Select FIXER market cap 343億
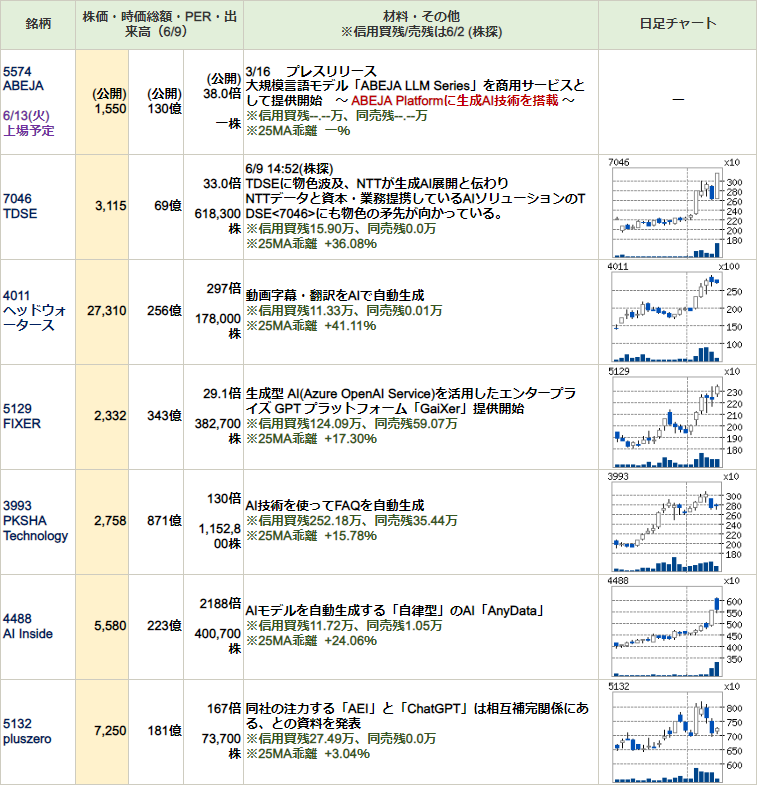The height and width of the screenshot is (785, 757). [164, 416]
